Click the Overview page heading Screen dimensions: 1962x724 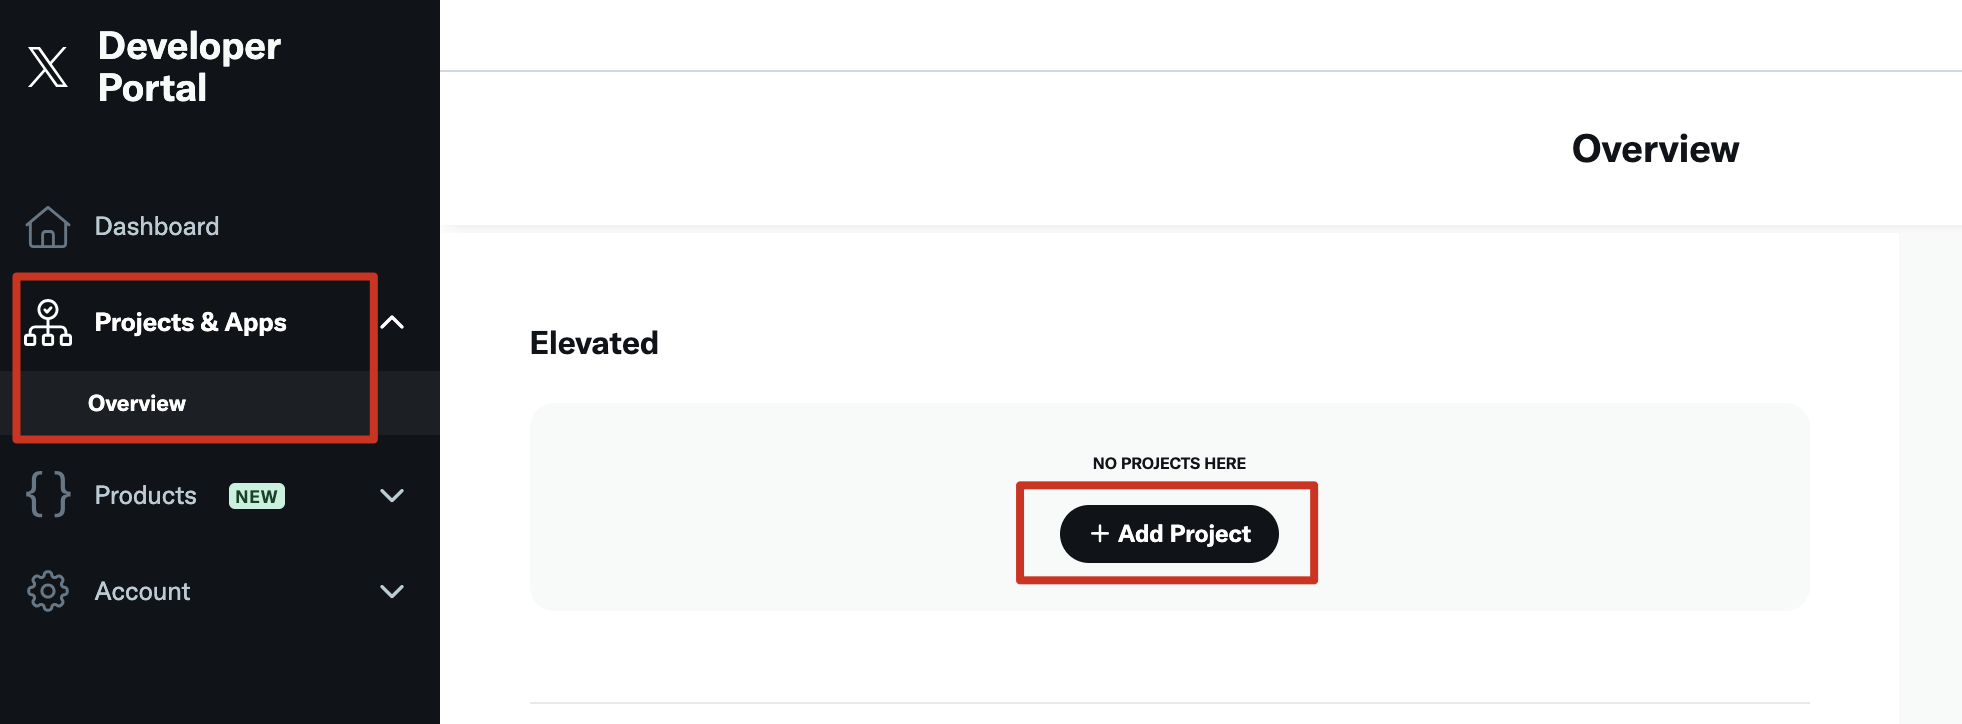1654,149
